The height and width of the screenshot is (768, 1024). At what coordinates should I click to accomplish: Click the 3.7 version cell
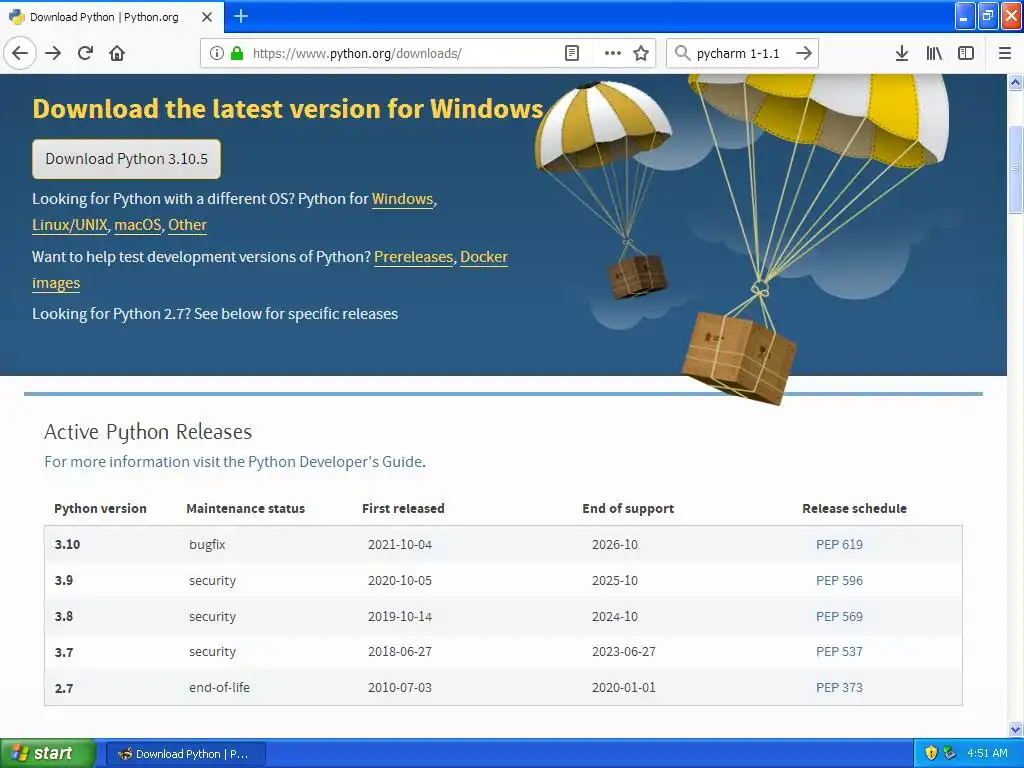[64, 652]
